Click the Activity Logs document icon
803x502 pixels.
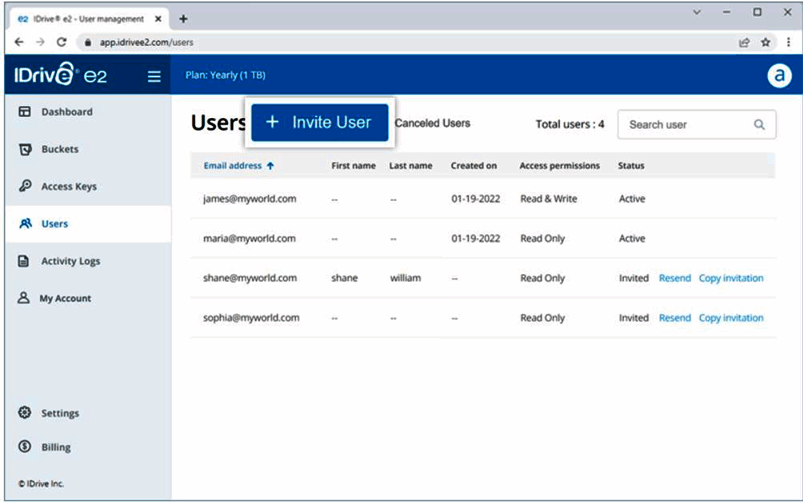tap(24, 262)
